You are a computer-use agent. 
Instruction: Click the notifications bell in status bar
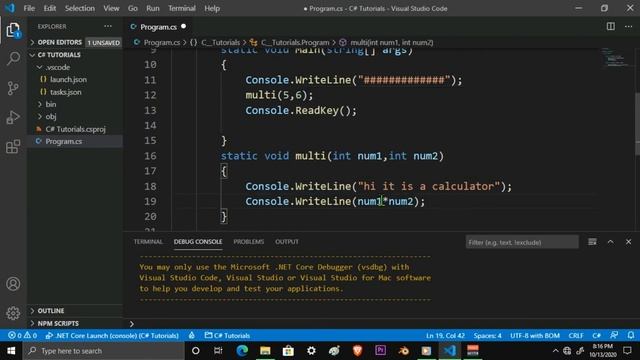coord(631,336)
